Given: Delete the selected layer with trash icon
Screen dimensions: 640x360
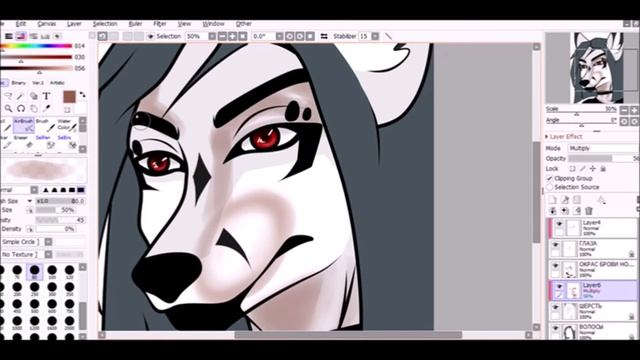Looking at the screenshot, I should [x=589, y=211].
